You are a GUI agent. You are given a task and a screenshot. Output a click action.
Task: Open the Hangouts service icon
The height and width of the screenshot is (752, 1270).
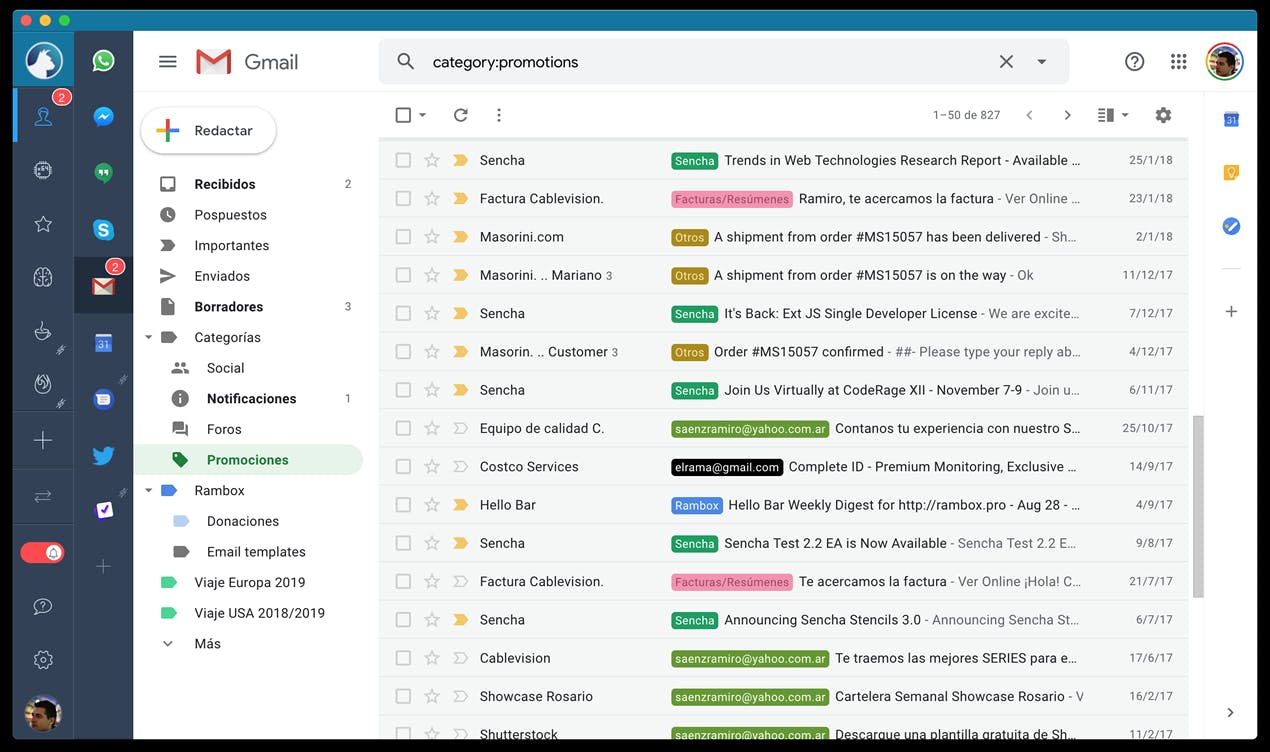coord(103,173)
